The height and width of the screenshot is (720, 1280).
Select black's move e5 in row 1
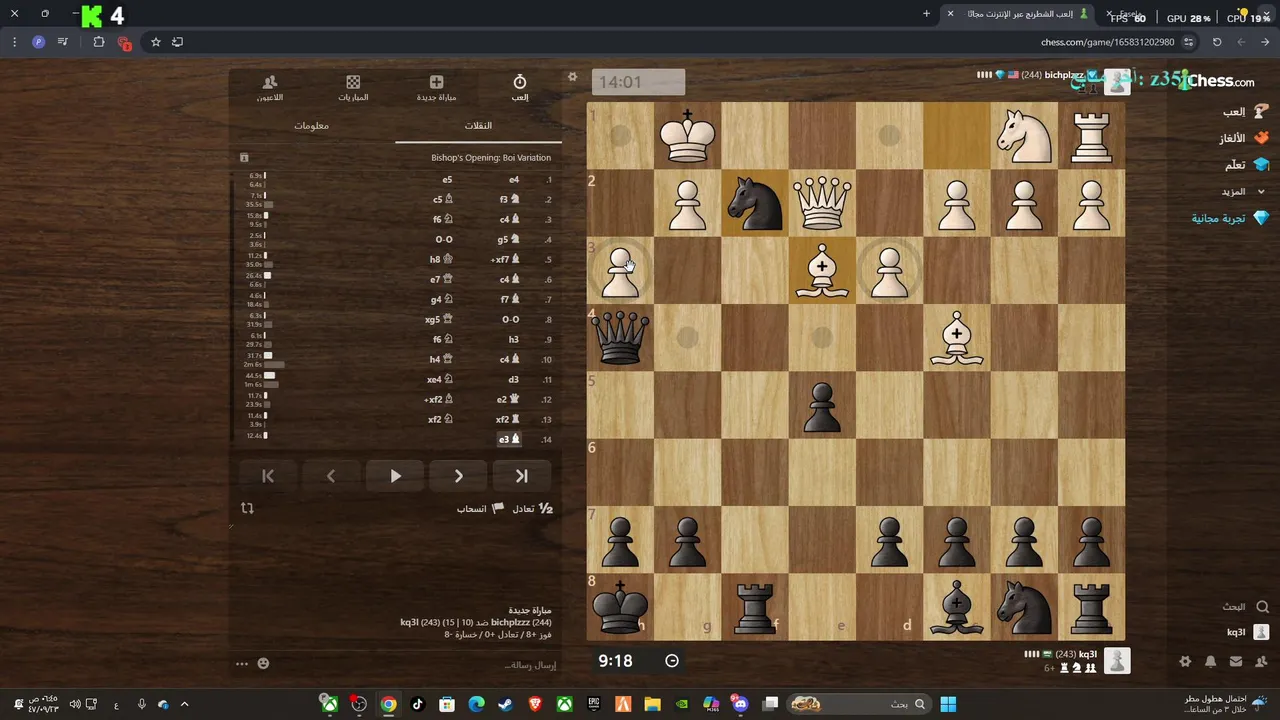(x=447, y=180)
